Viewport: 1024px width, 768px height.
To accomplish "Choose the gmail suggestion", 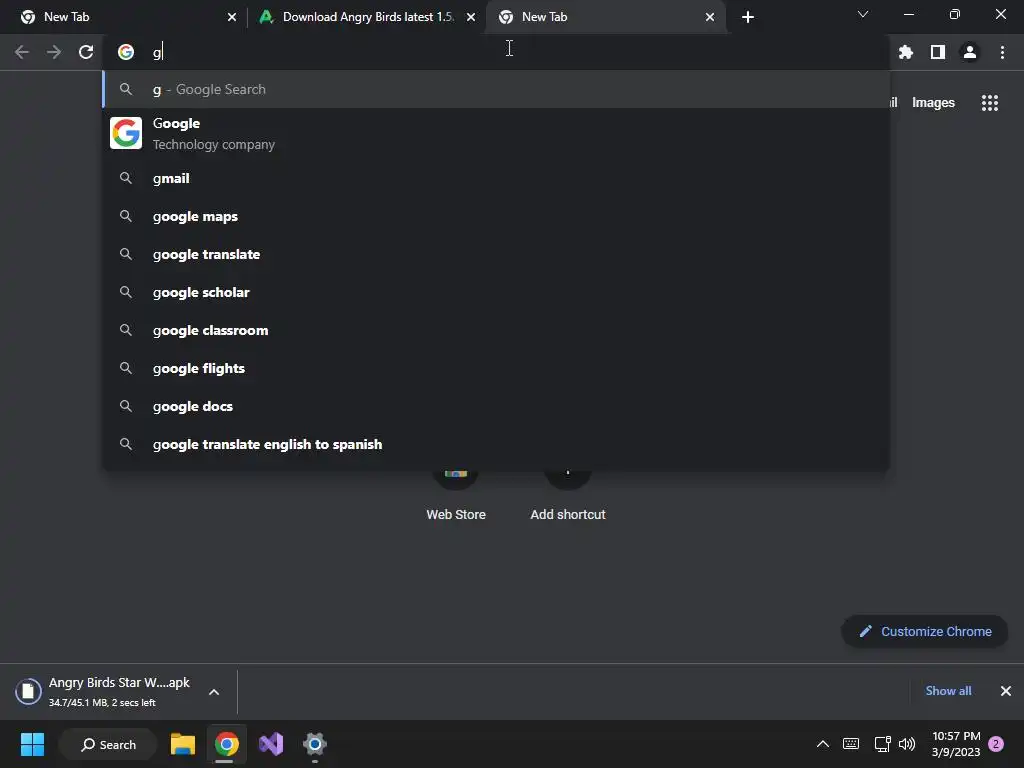I will coord(496,178).
